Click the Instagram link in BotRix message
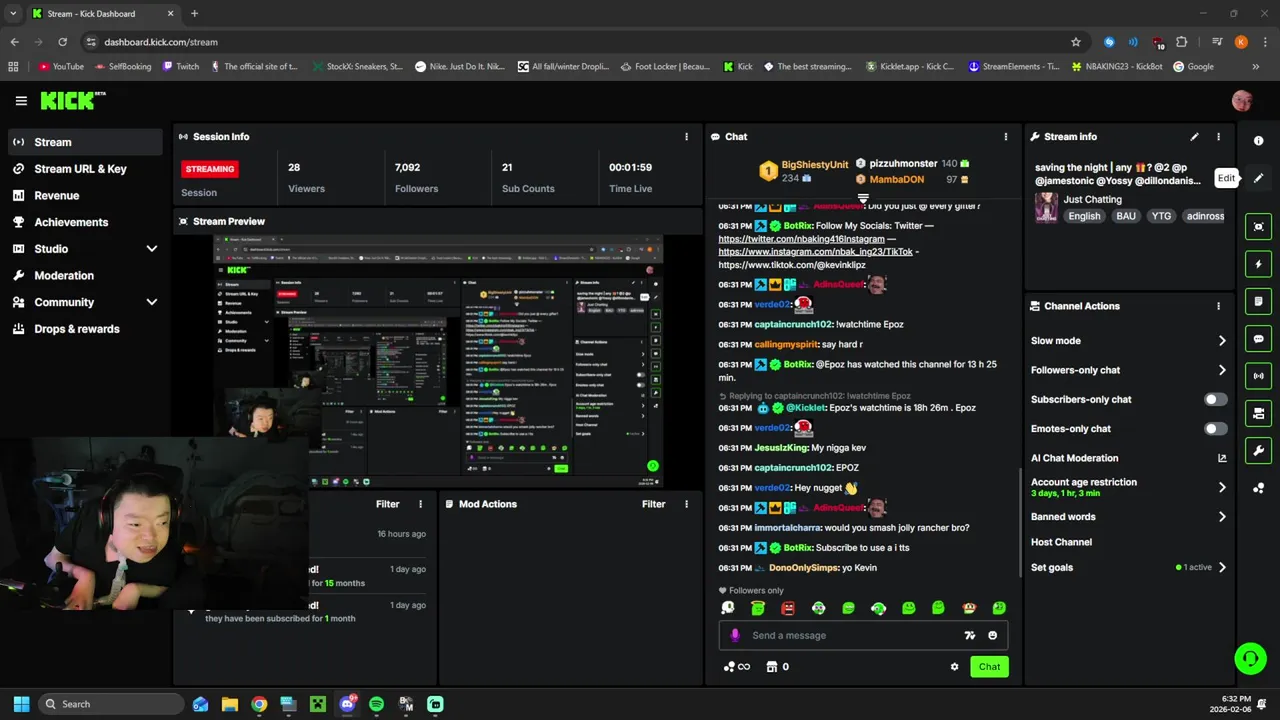1280x720 pixels. tap(815, 252)
